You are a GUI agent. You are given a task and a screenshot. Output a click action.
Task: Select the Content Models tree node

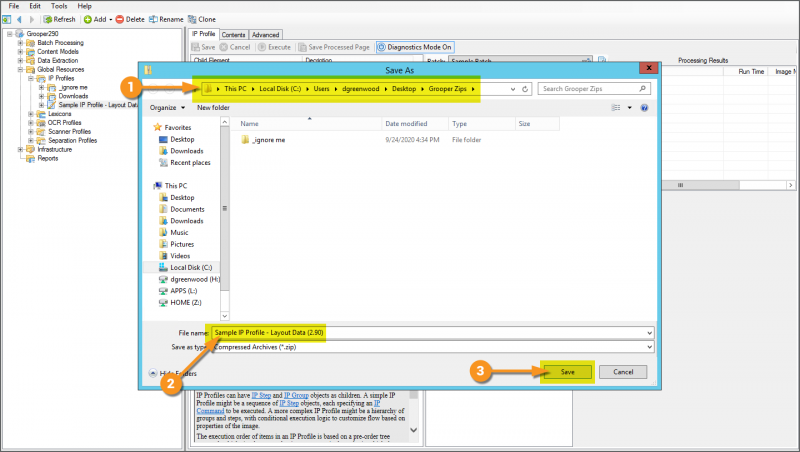pos(58,52)
